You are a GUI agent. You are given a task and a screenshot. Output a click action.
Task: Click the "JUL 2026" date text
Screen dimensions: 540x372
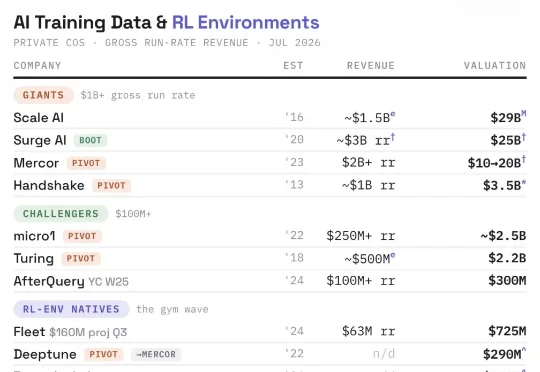click(x=294, y=43)
